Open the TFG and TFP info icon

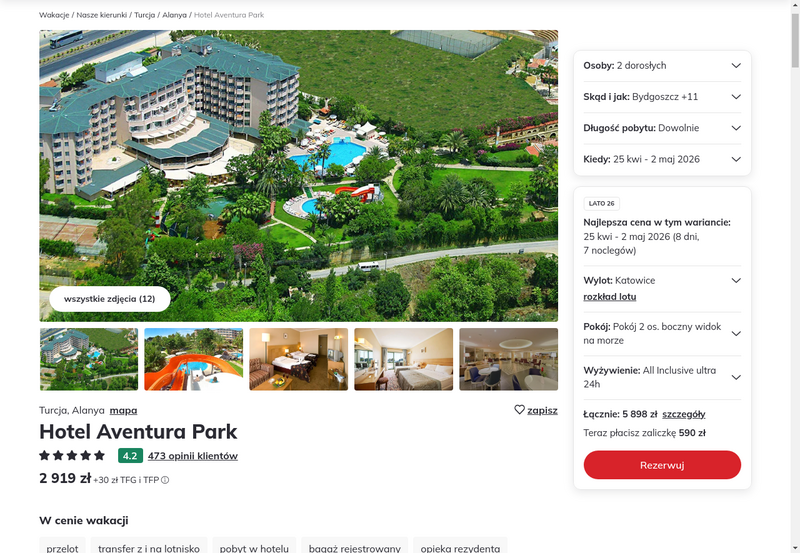(x=165, y=480)
